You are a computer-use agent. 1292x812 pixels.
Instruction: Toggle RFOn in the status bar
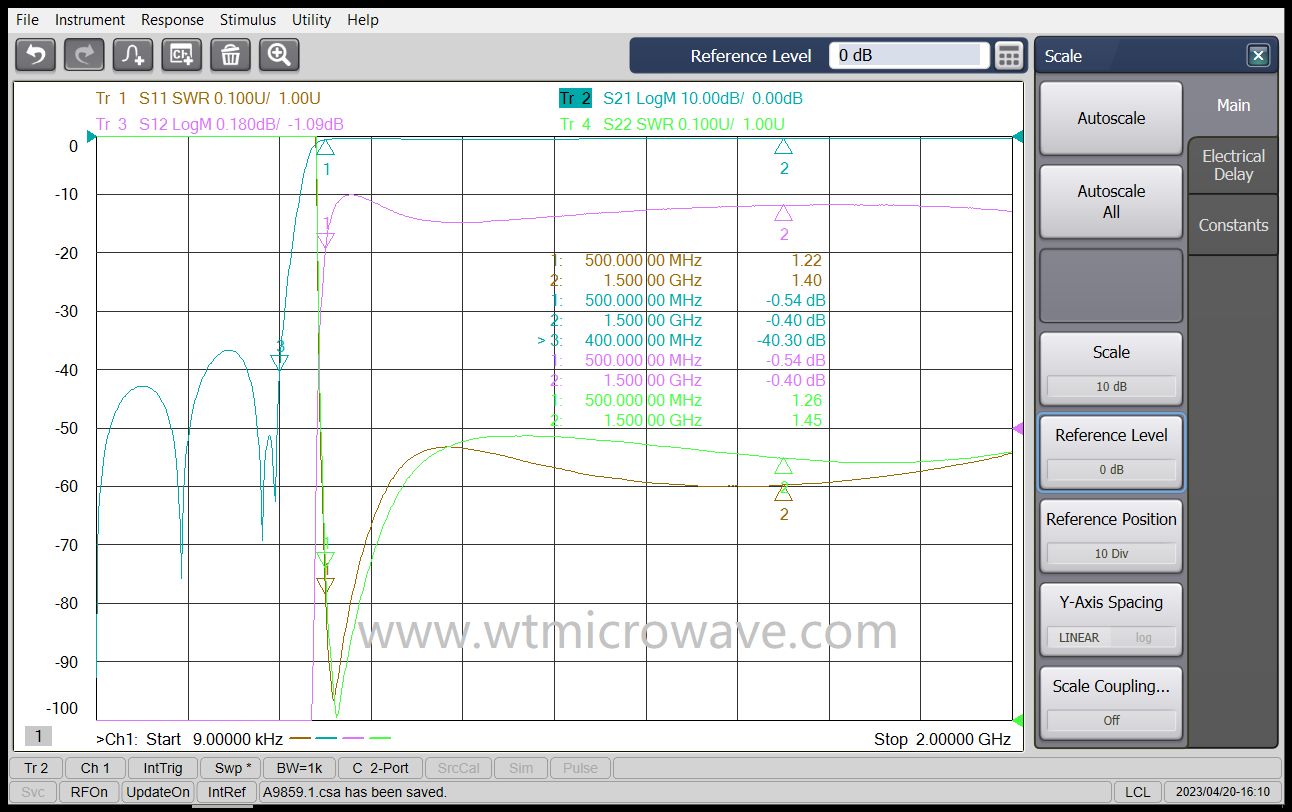point(88,791)
